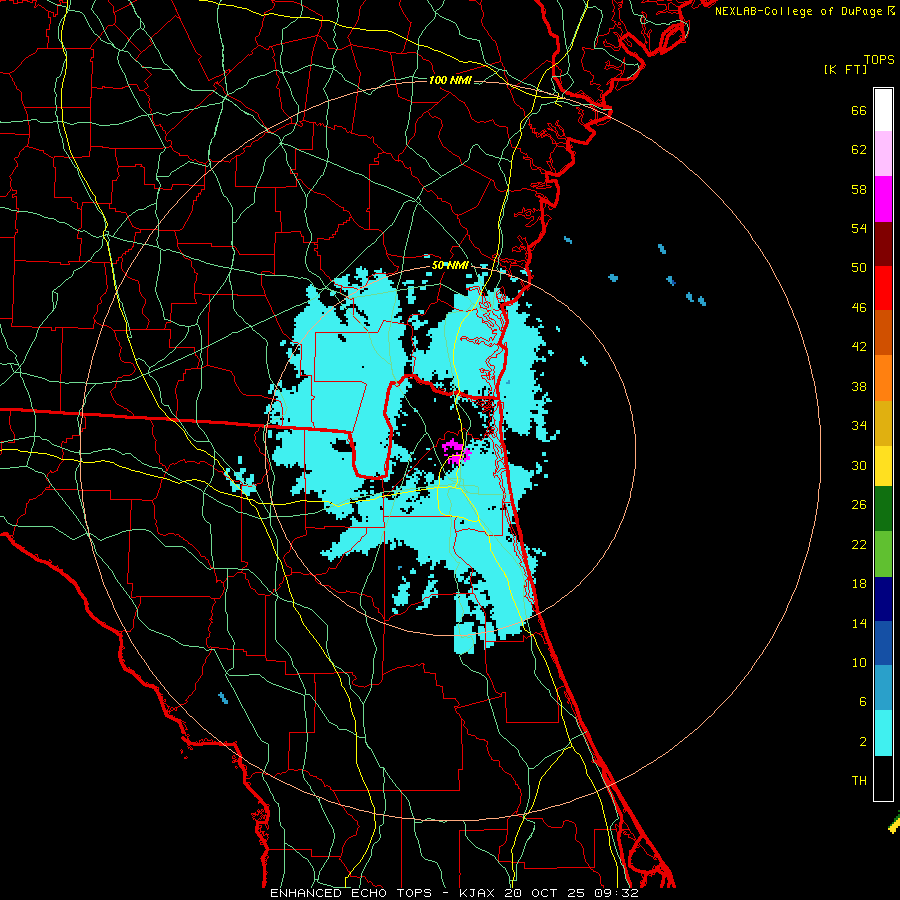
Task: Click the '2' legend value
Action: click(863, 742)
